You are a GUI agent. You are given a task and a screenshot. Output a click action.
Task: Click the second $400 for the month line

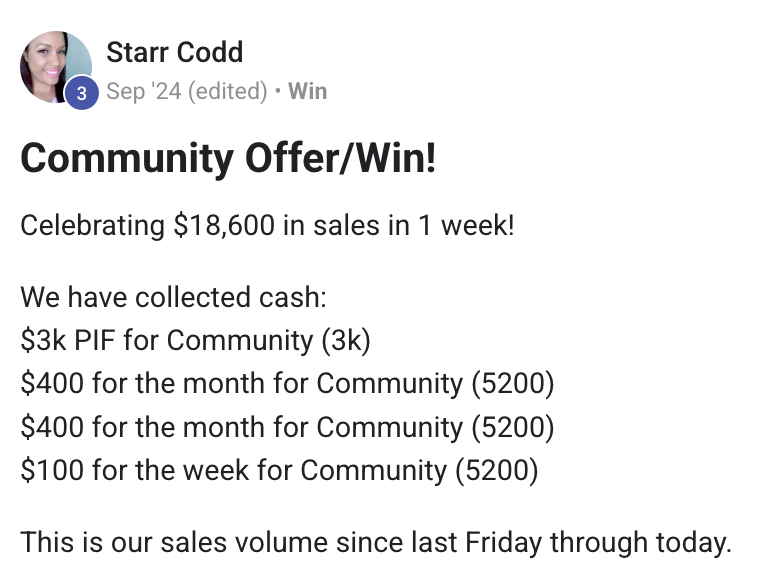click(x=241, y=427)
